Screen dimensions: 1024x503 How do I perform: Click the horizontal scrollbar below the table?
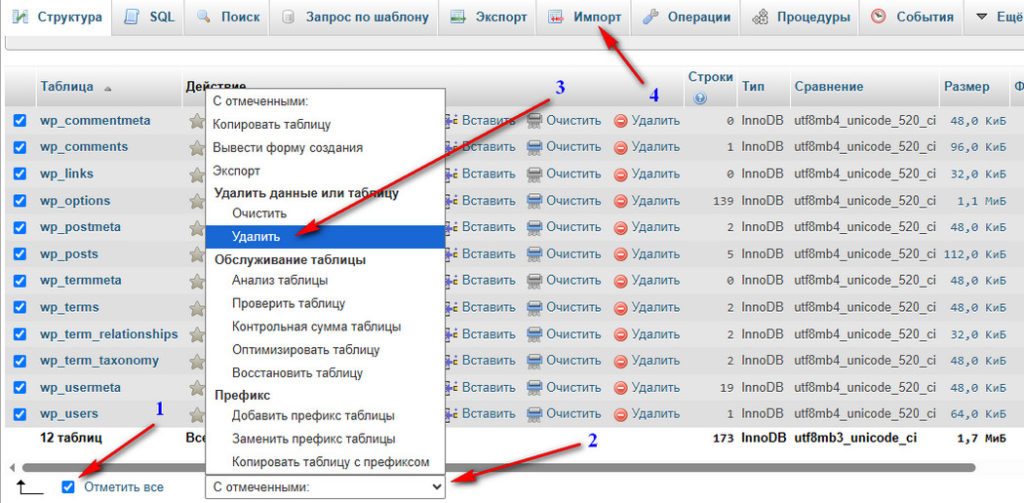pos(498,468)
